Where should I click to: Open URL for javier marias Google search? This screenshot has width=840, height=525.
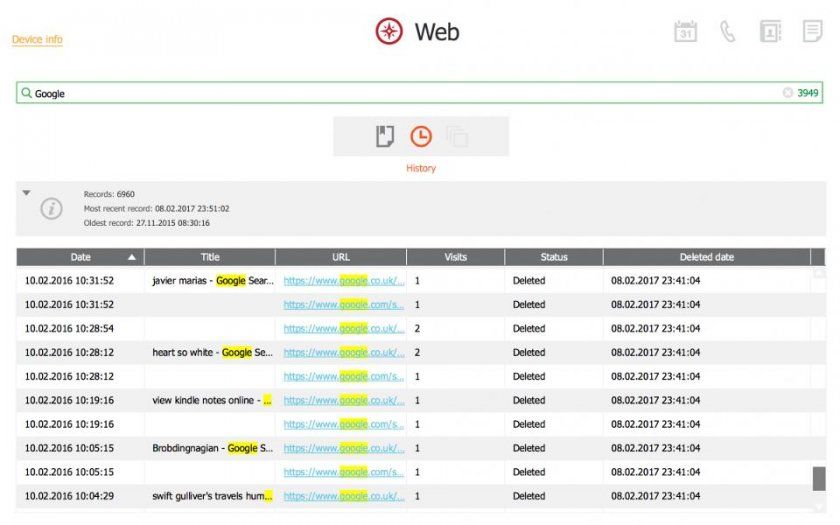(x=343, y=281)
